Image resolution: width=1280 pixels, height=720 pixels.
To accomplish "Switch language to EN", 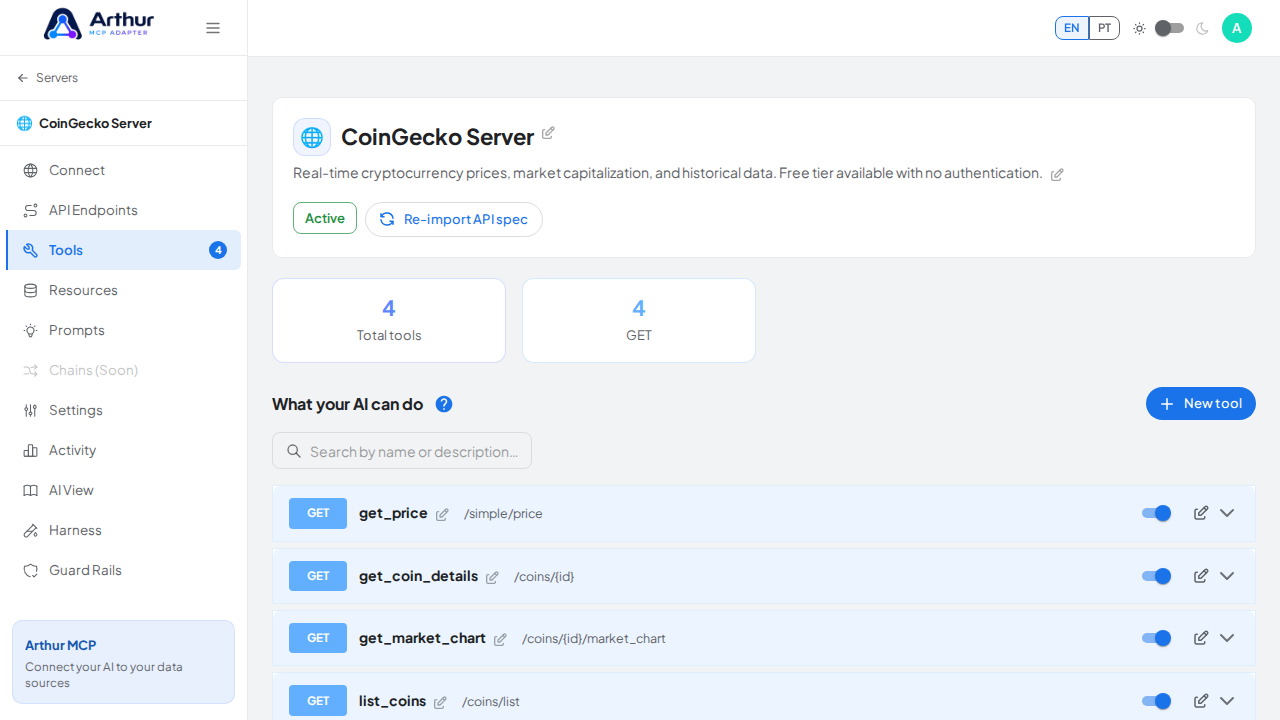I will tap(1072, 28).
